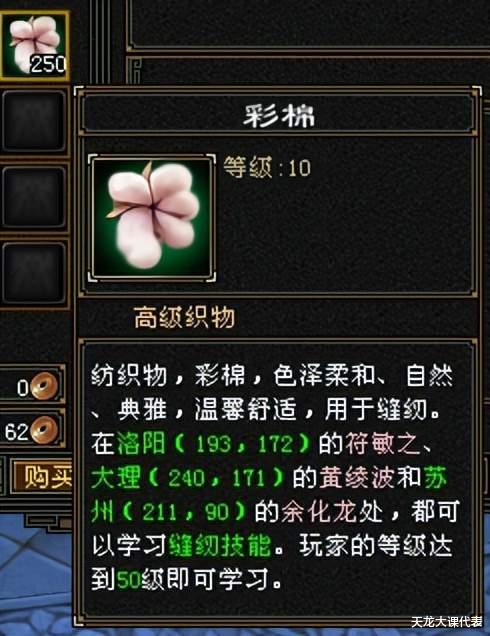Click the green 缝纫技能 skill text

[220, 546]
